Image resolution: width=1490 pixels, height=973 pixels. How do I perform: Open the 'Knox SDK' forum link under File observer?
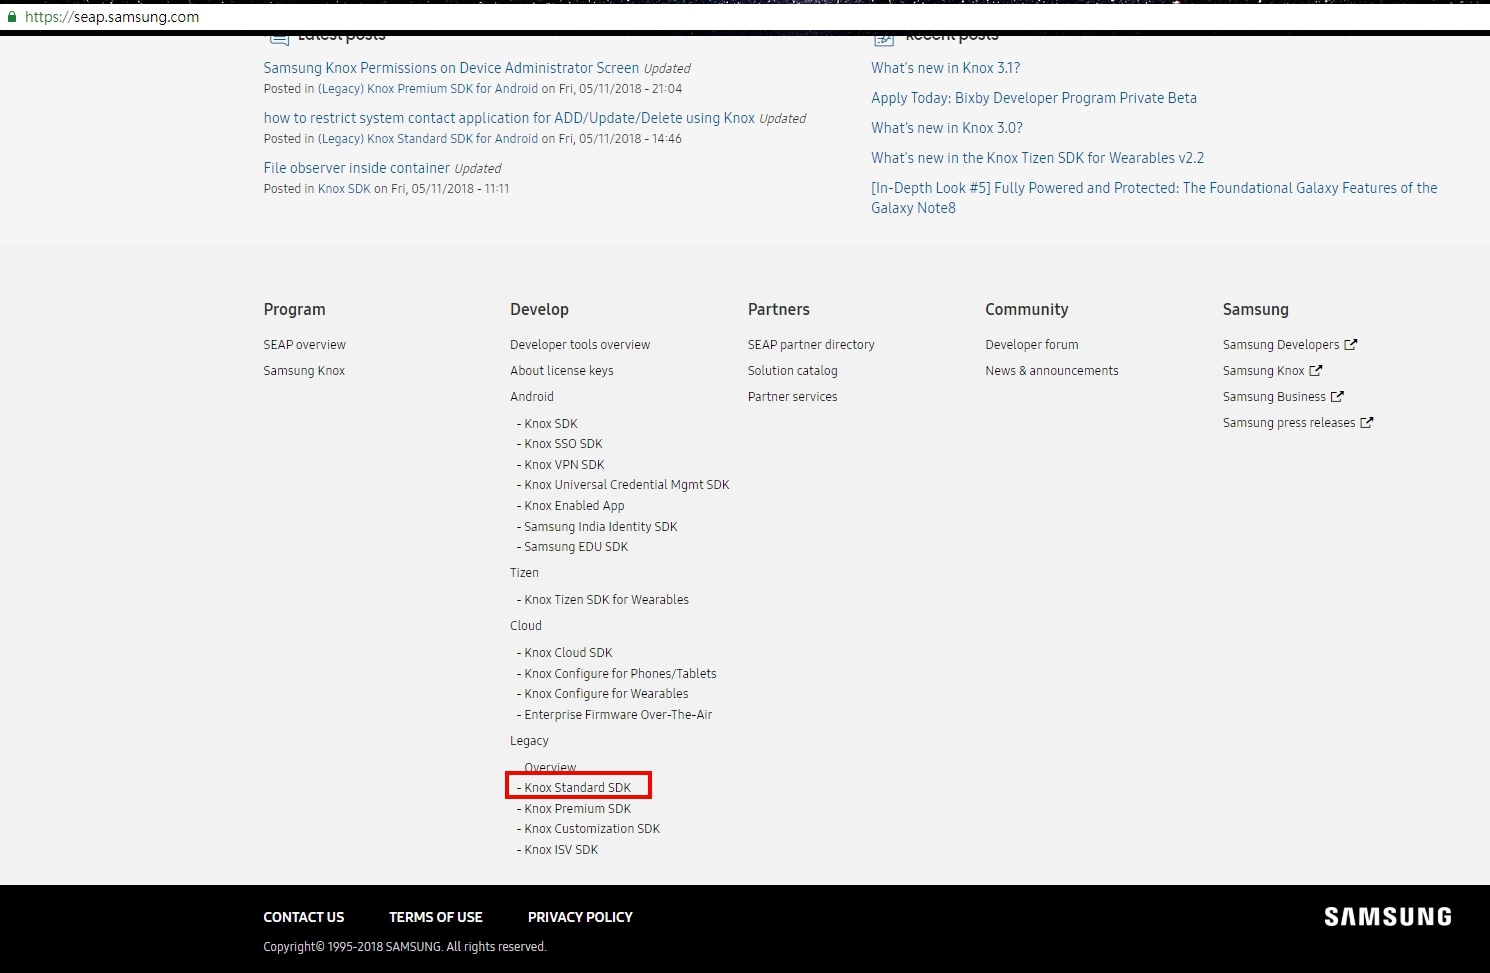pos(344,189)
